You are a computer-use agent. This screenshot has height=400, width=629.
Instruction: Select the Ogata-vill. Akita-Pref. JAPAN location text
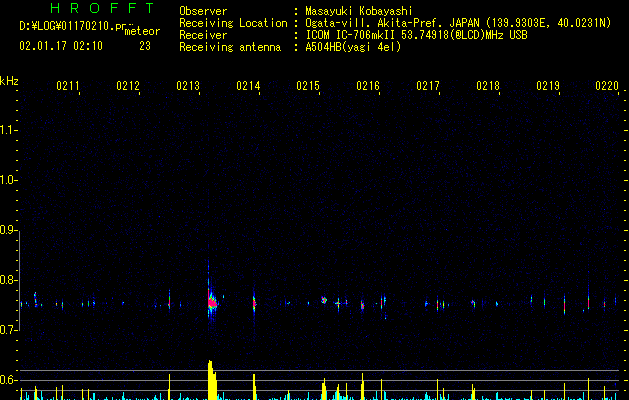pos(458,23)
